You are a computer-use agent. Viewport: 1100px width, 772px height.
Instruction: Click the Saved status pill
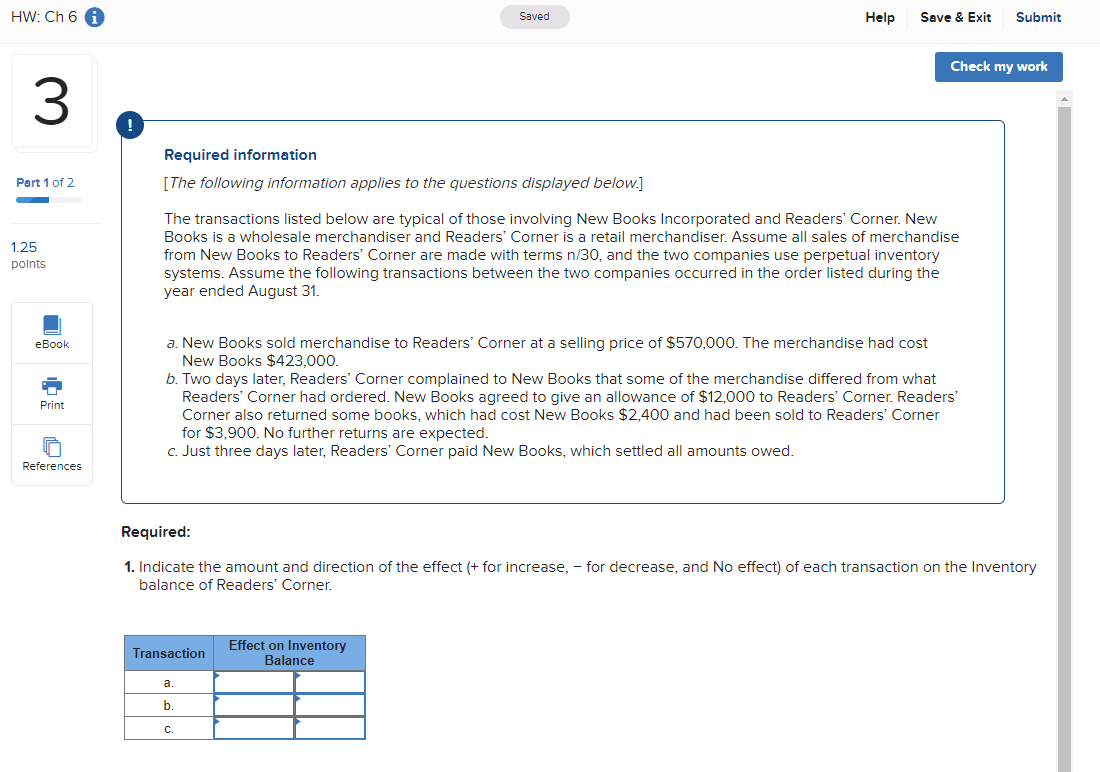535,17
